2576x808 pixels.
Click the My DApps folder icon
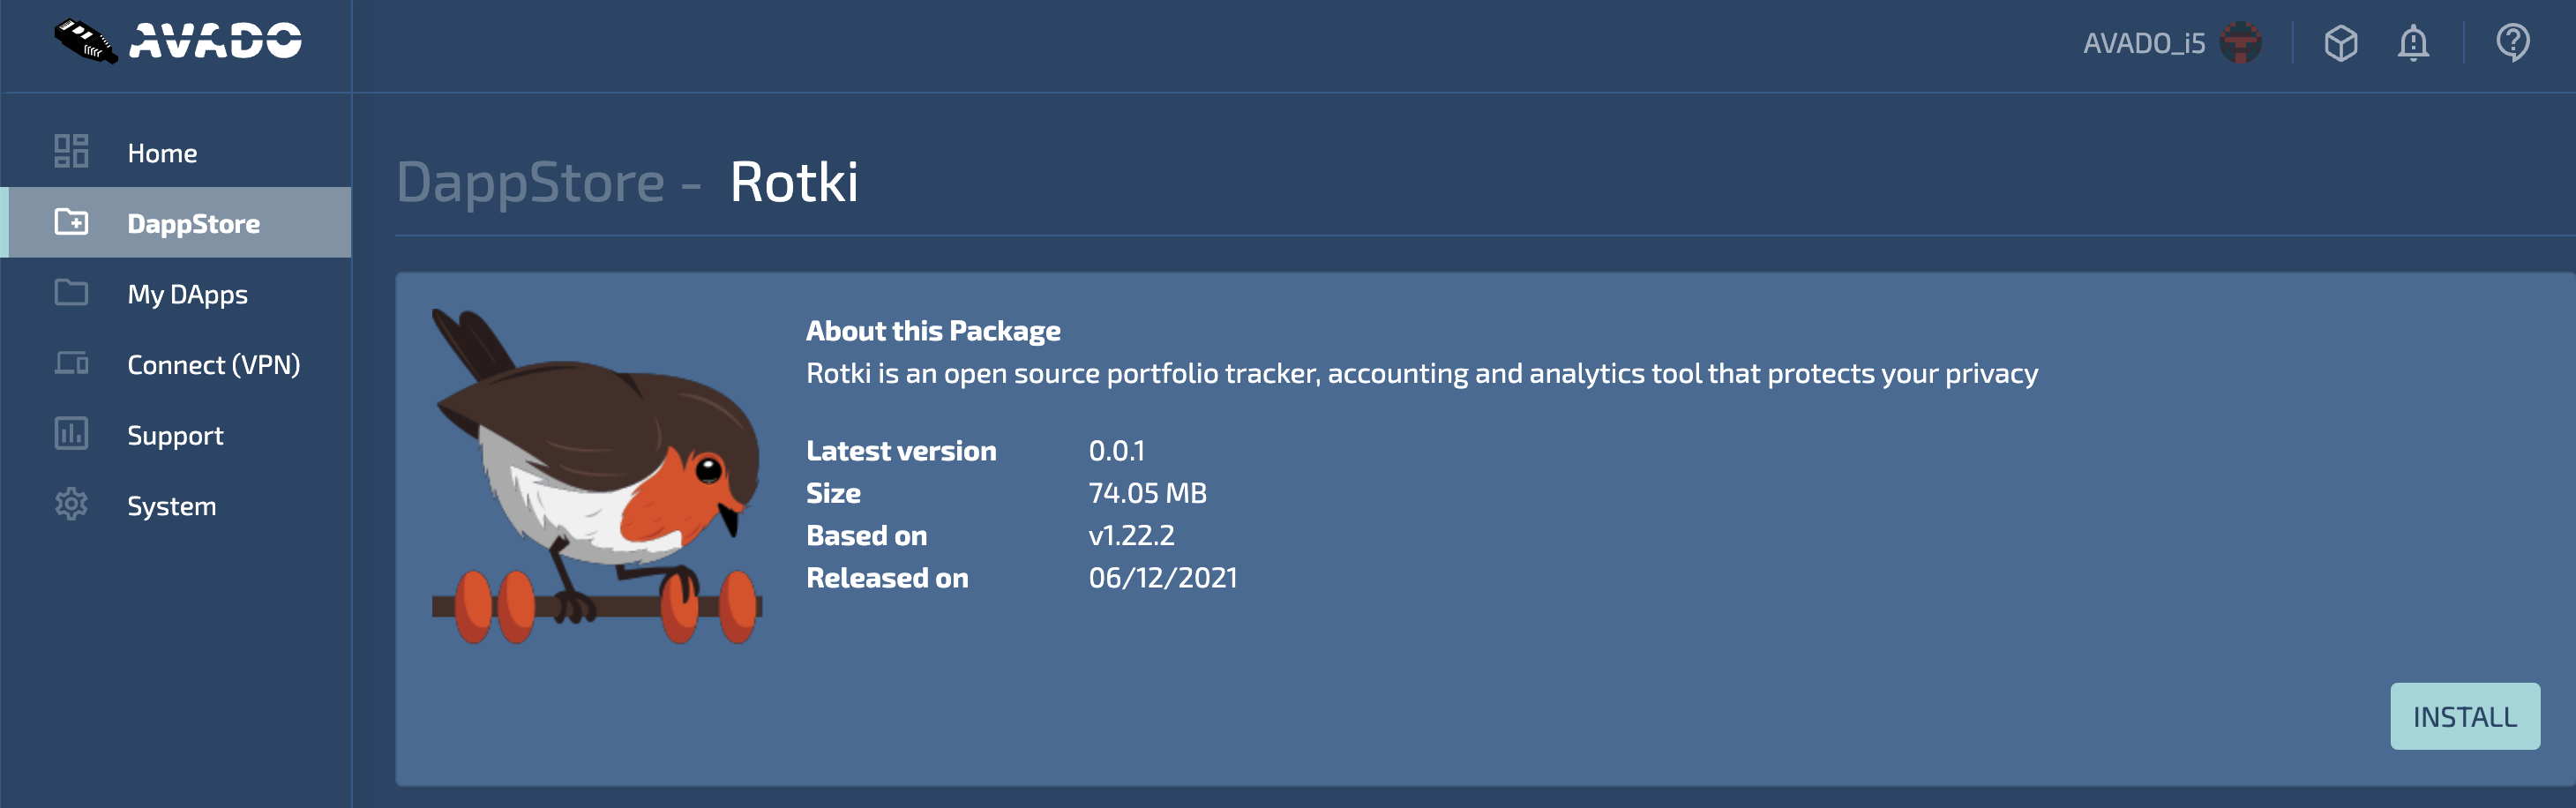71,293
